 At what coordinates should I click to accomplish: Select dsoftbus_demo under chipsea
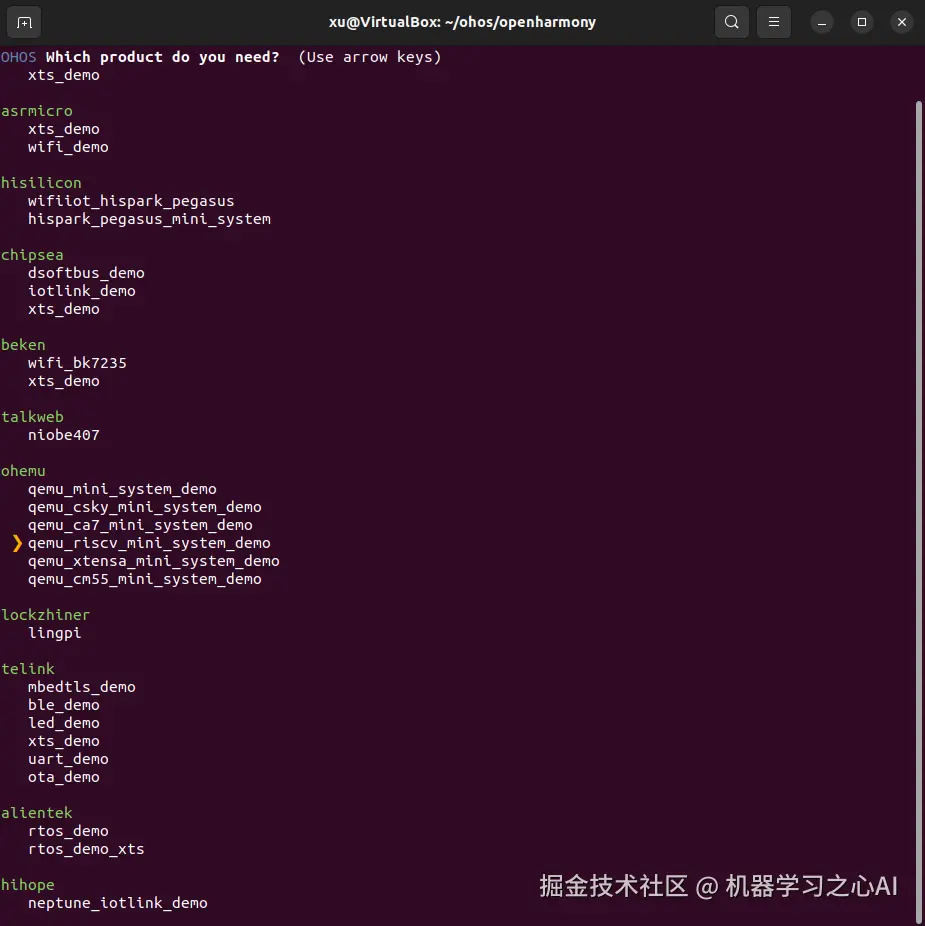pos(86,273)
